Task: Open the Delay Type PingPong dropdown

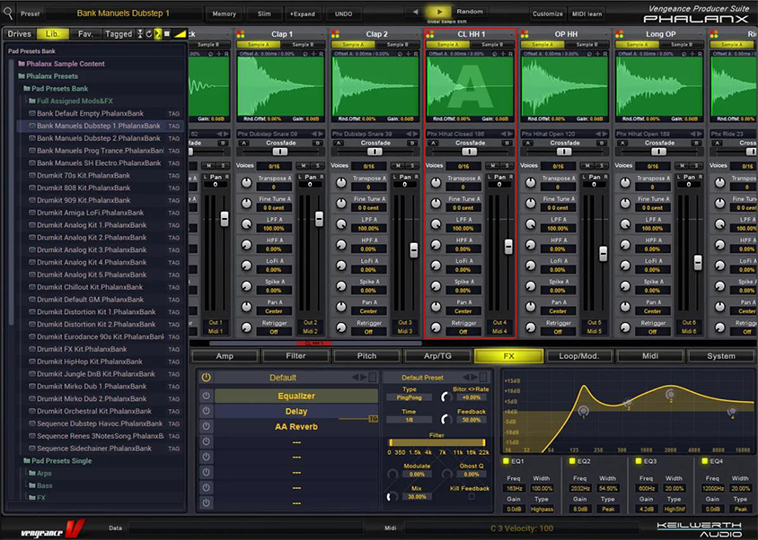Action: point(409,397)
